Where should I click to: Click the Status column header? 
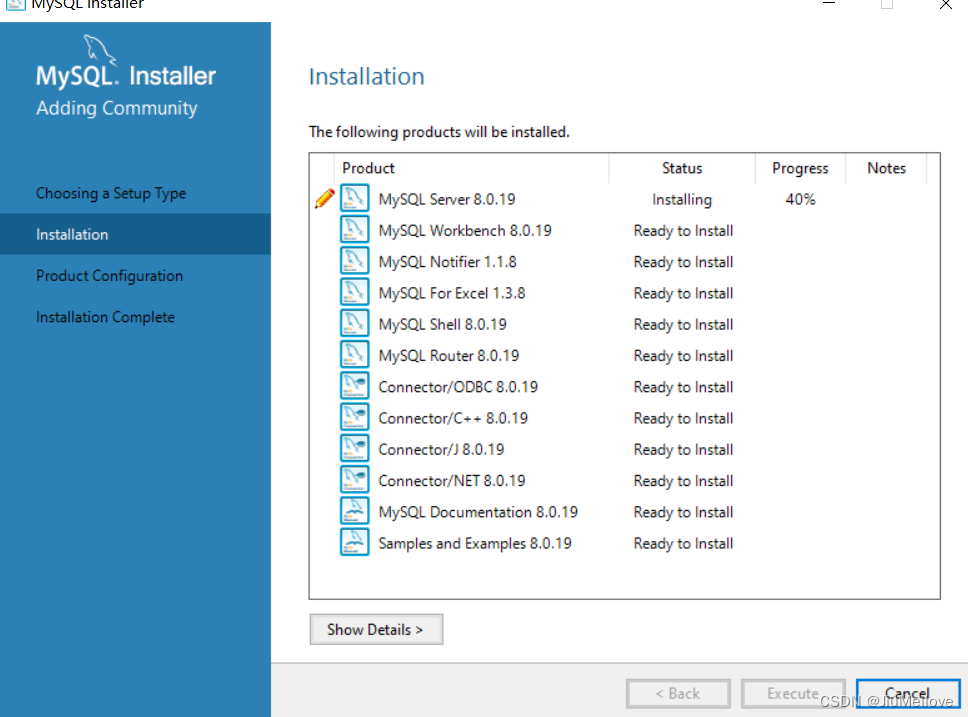click(x=682, y=169)
